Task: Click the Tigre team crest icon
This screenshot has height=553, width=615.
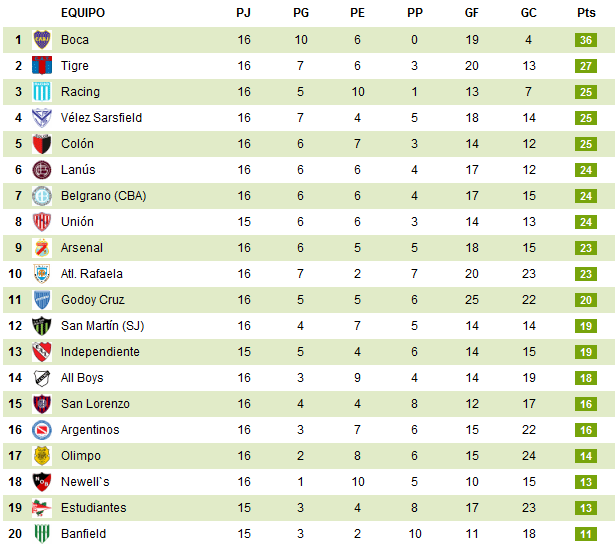Action: (42, 66)
